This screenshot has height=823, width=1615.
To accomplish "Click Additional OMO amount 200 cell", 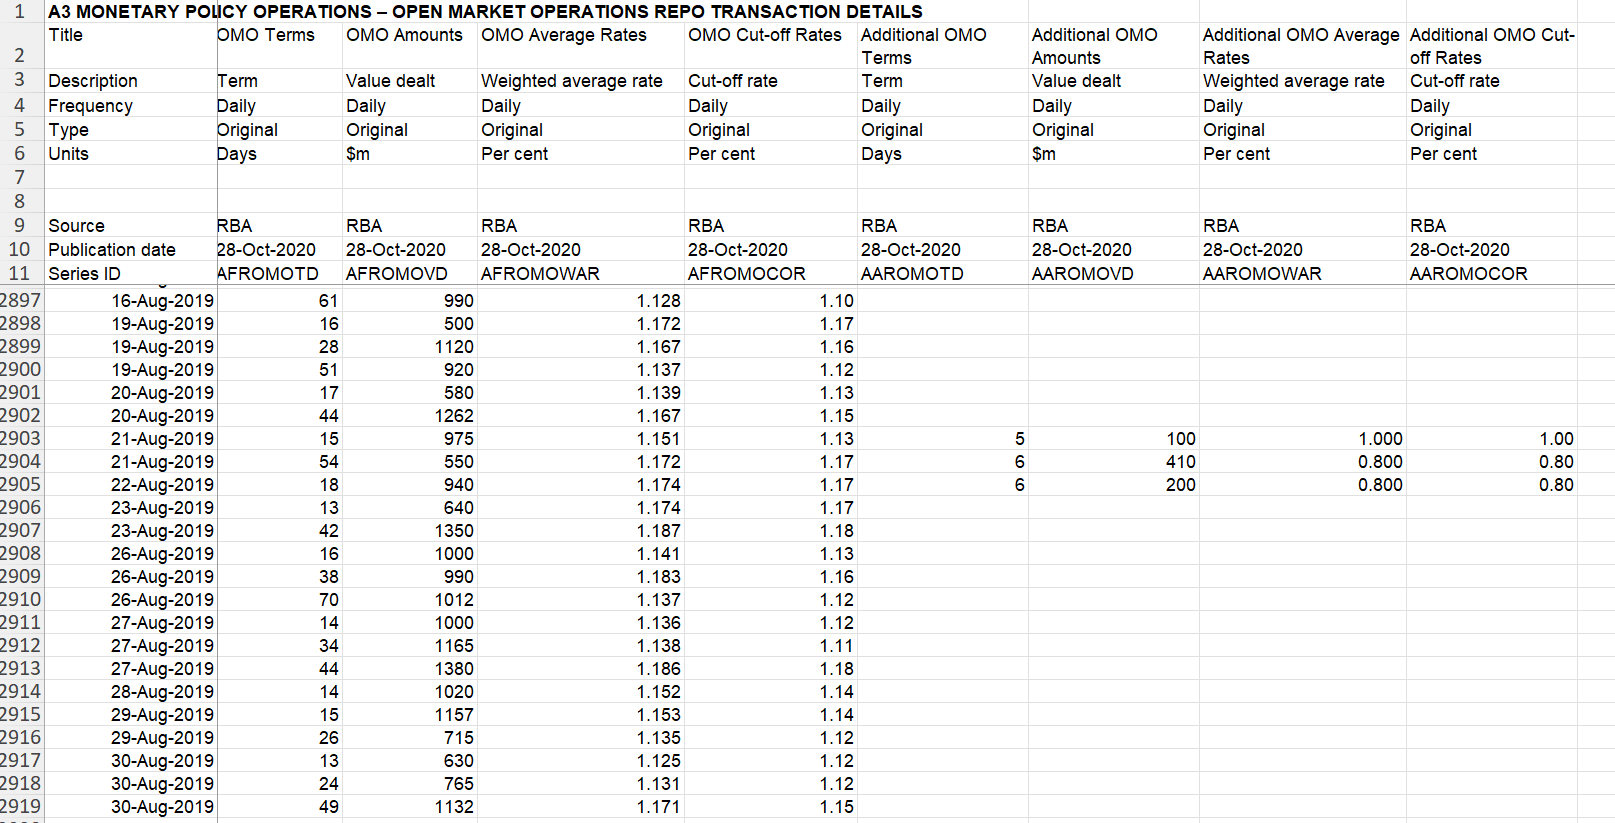I will coord(1114,484).
